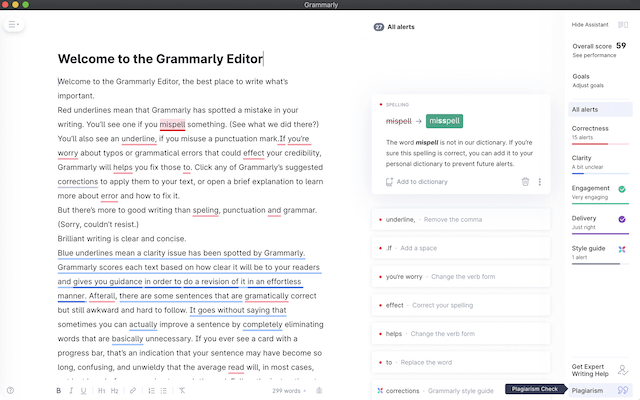Dismiss the misspell suggestion with trash icon
This screenshot has height=400, width=640.
click(525, 182)
